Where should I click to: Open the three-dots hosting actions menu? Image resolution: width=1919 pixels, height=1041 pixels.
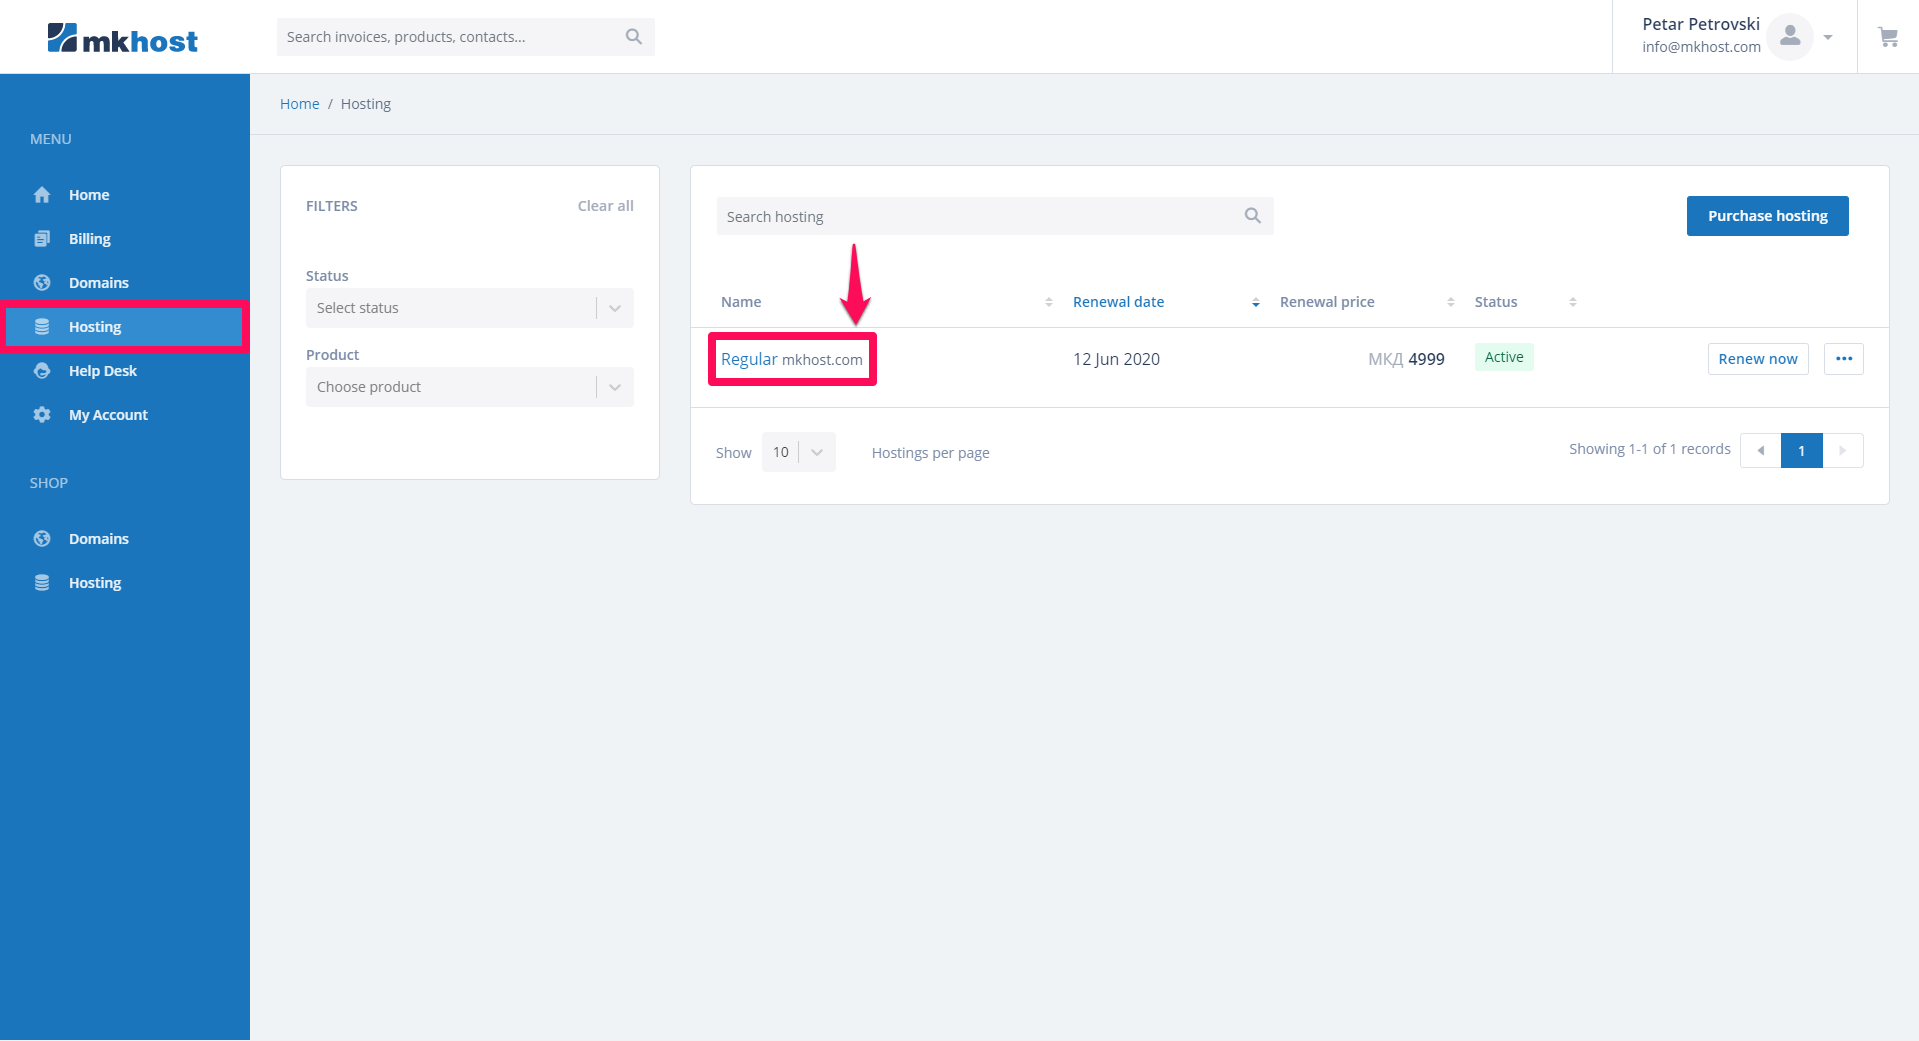[x=1843, y=359]
